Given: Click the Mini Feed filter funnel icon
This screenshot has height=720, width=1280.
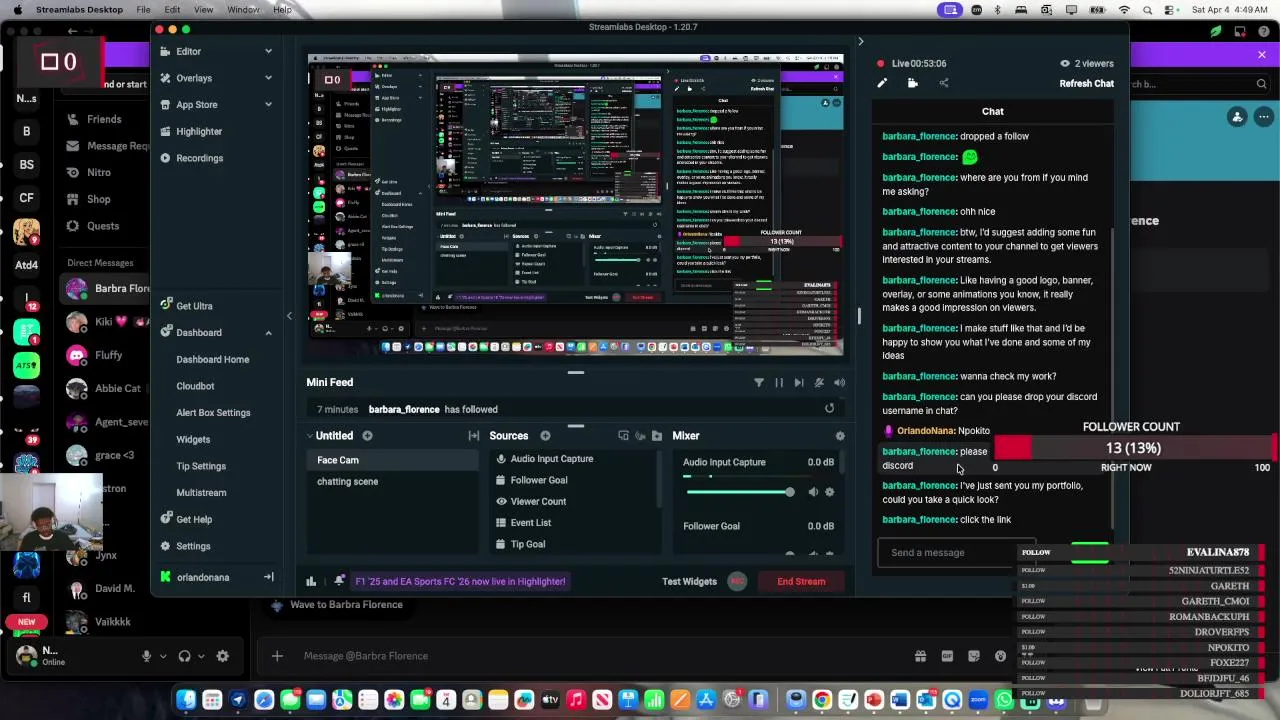Looking at the screenshot, I should (759, 382).
